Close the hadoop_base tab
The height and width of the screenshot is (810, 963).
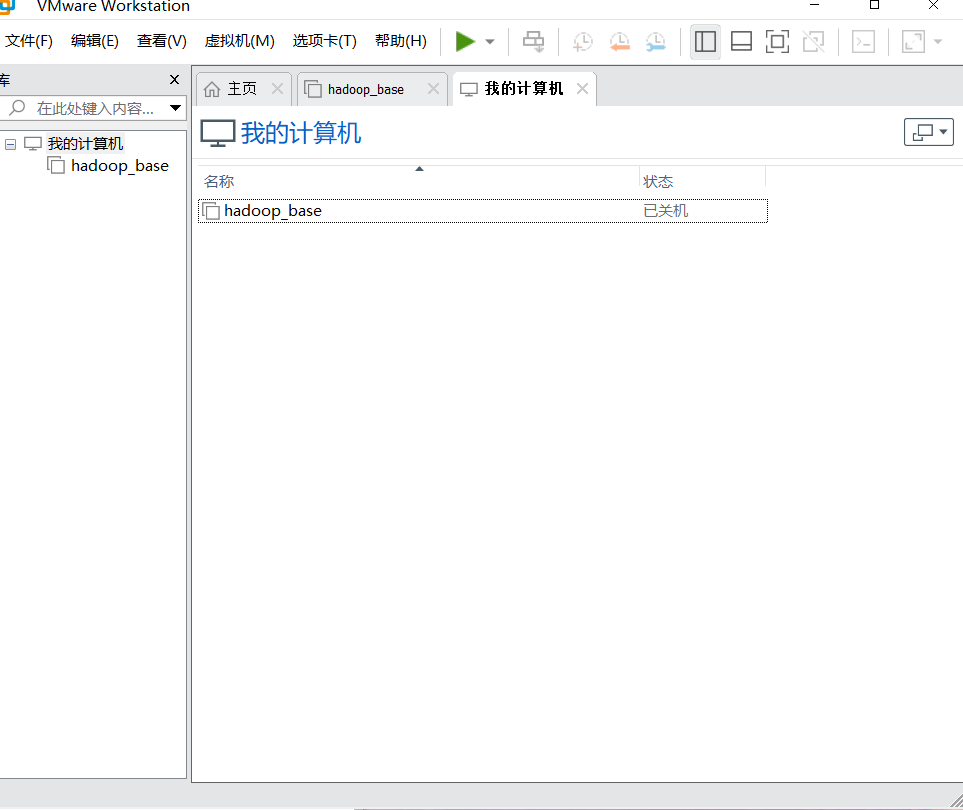434,88
